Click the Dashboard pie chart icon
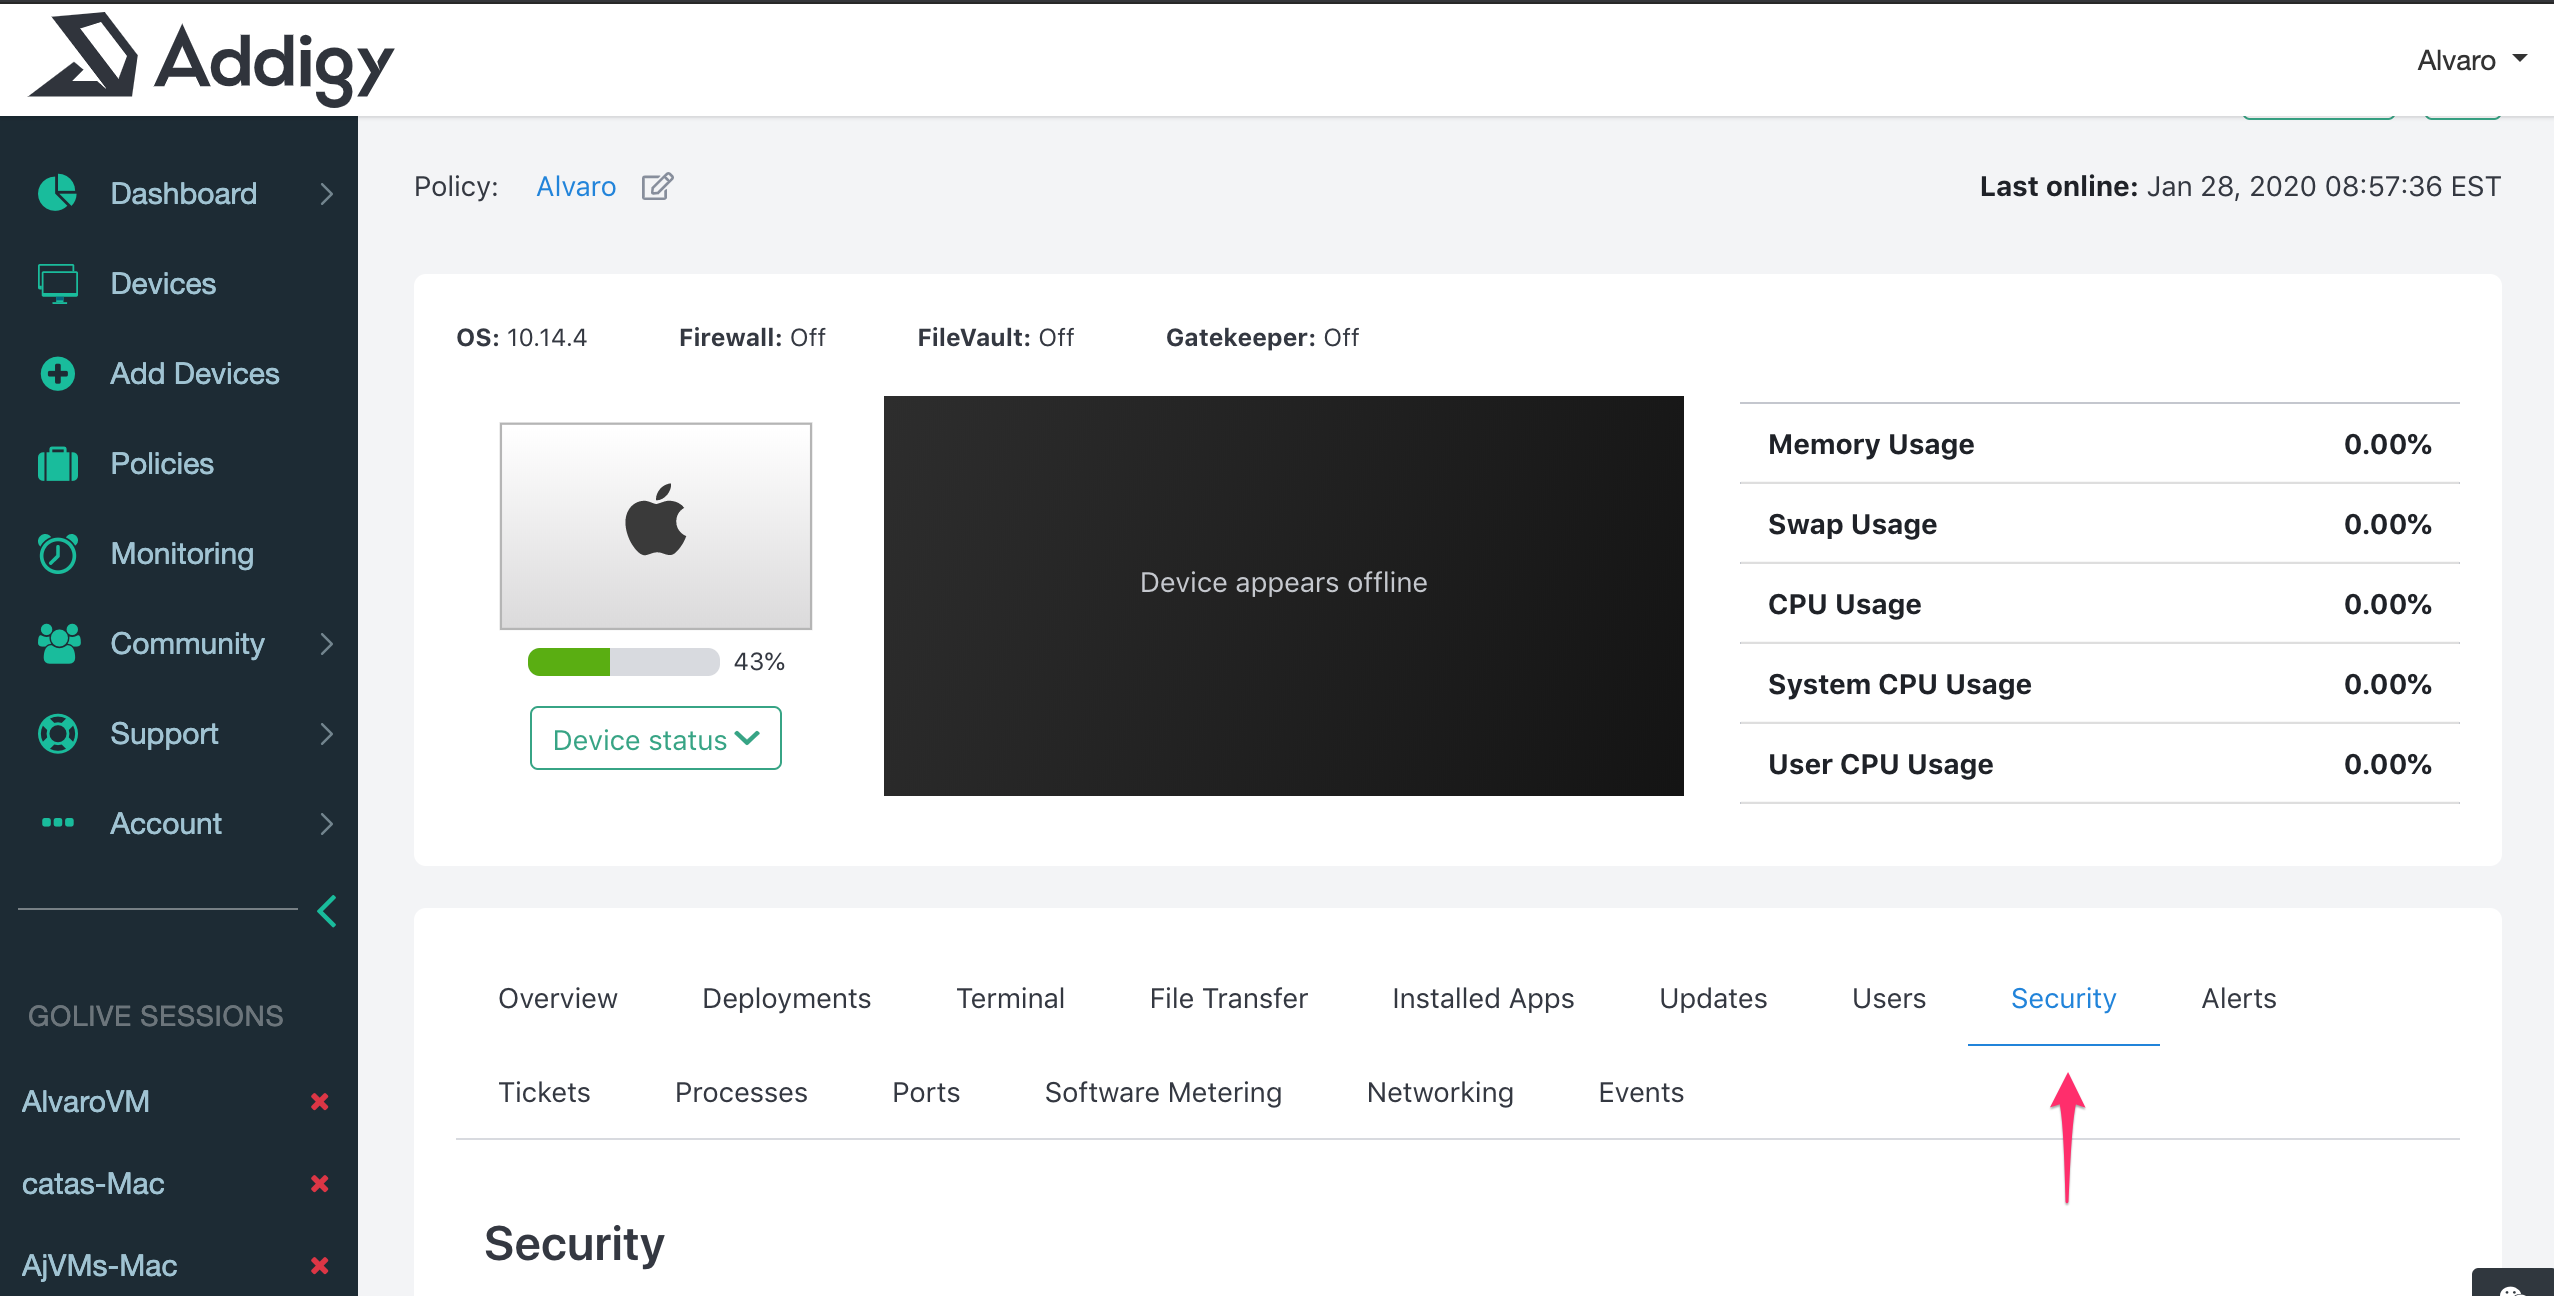Viewport: 2554px width, 1296px height. click(x=57, y=193)
